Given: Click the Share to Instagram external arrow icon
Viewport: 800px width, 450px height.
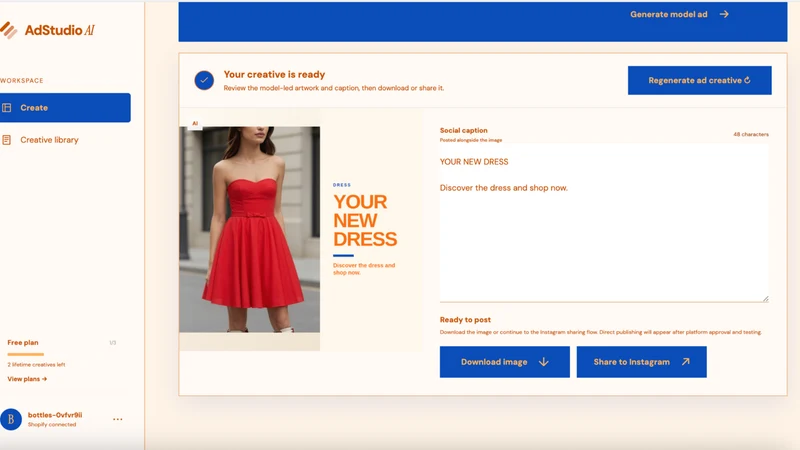Looking at the screenshot, I should click(686, 362).
